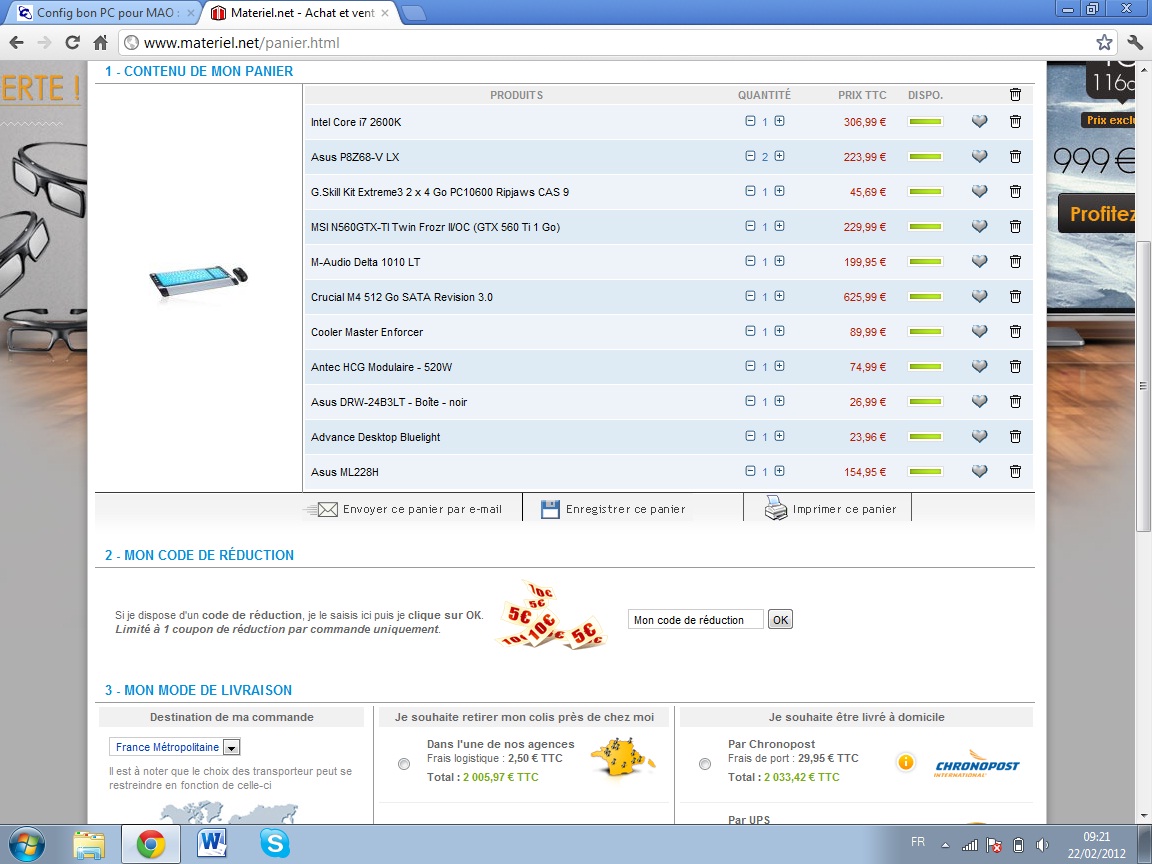Reload the page with refresh icon
This screenshot has width=1152, height=864.
pyautogui.click(x=72, y=43)
